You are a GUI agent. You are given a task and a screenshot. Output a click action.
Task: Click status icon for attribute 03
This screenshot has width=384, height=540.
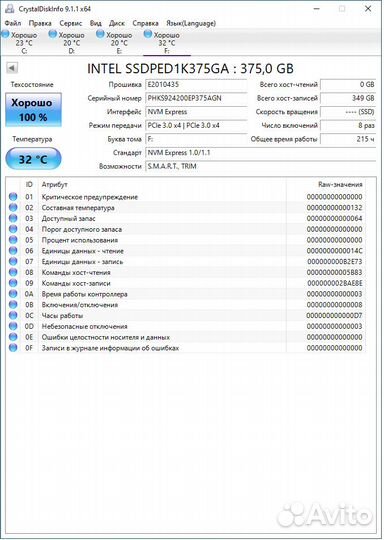pyautogui.click(x=13, y=218)
